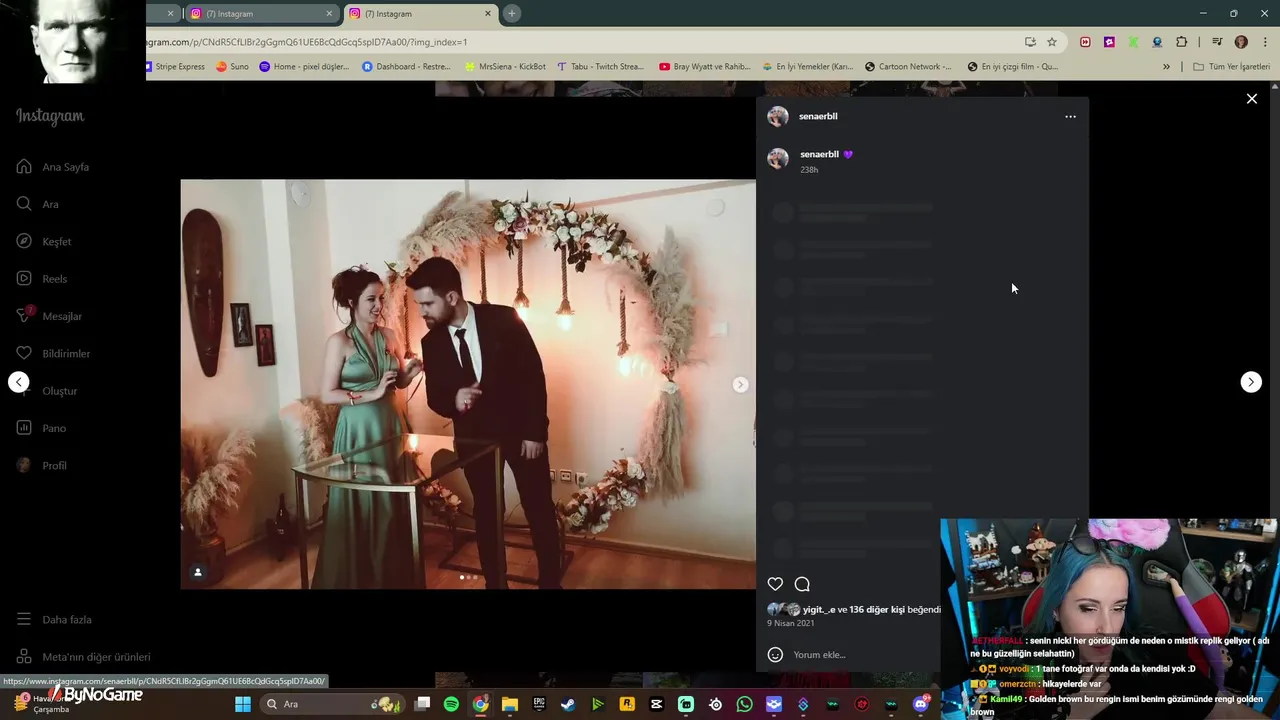Open Chrome from taskbar
The width and height of the screenshot is (1280, 720).
click(481, 704)
